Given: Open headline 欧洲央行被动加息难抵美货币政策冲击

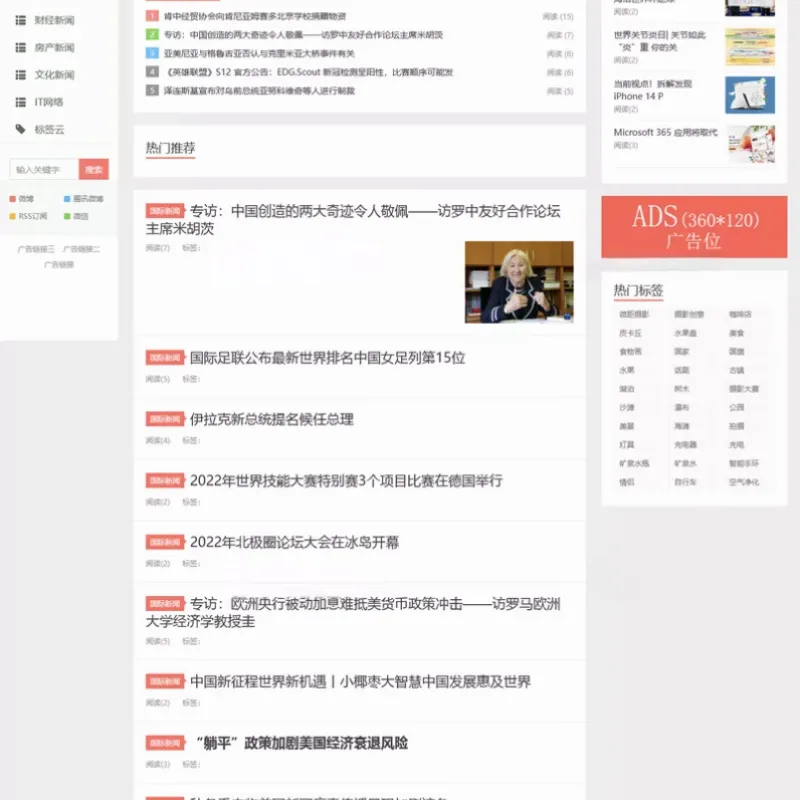Looking at the screenshot, I should point(353,613).
